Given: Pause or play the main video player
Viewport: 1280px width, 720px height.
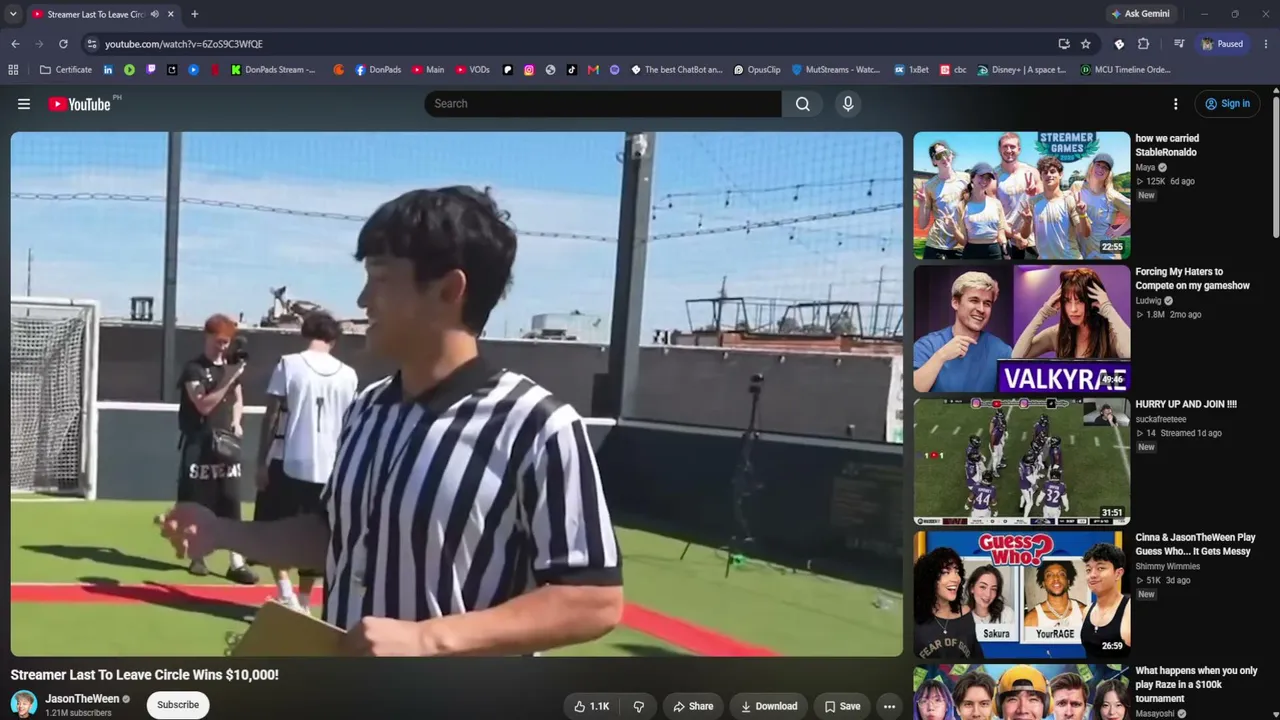Looking at the screenshot, I should point(457,394).
